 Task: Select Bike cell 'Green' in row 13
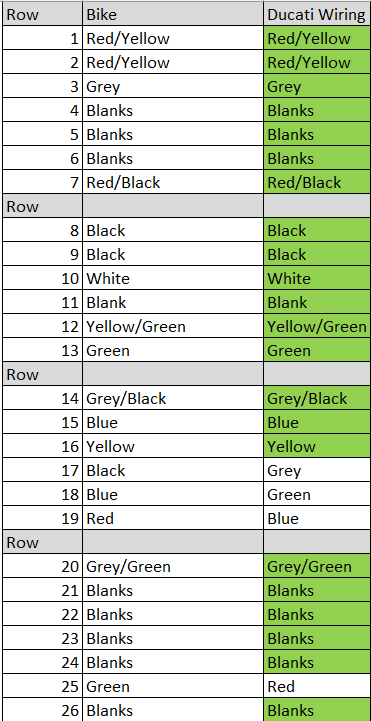[x=173, y=350]
